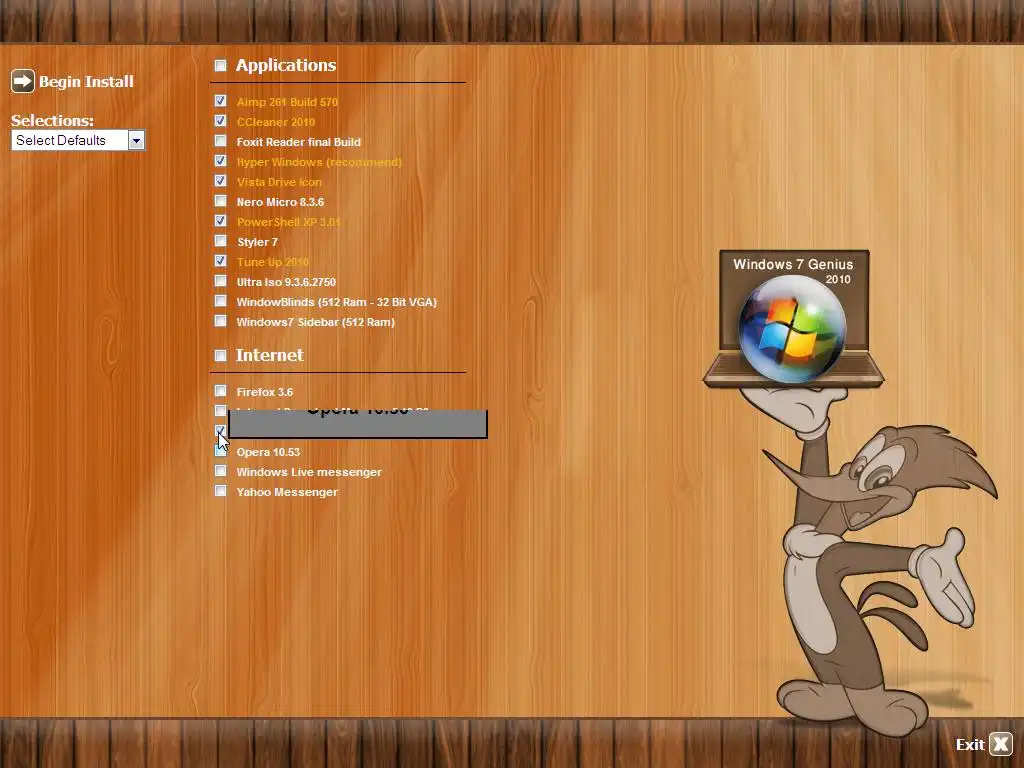Click the Begin Install arrow icon
1024x768 pixels.
click(23, 82)
